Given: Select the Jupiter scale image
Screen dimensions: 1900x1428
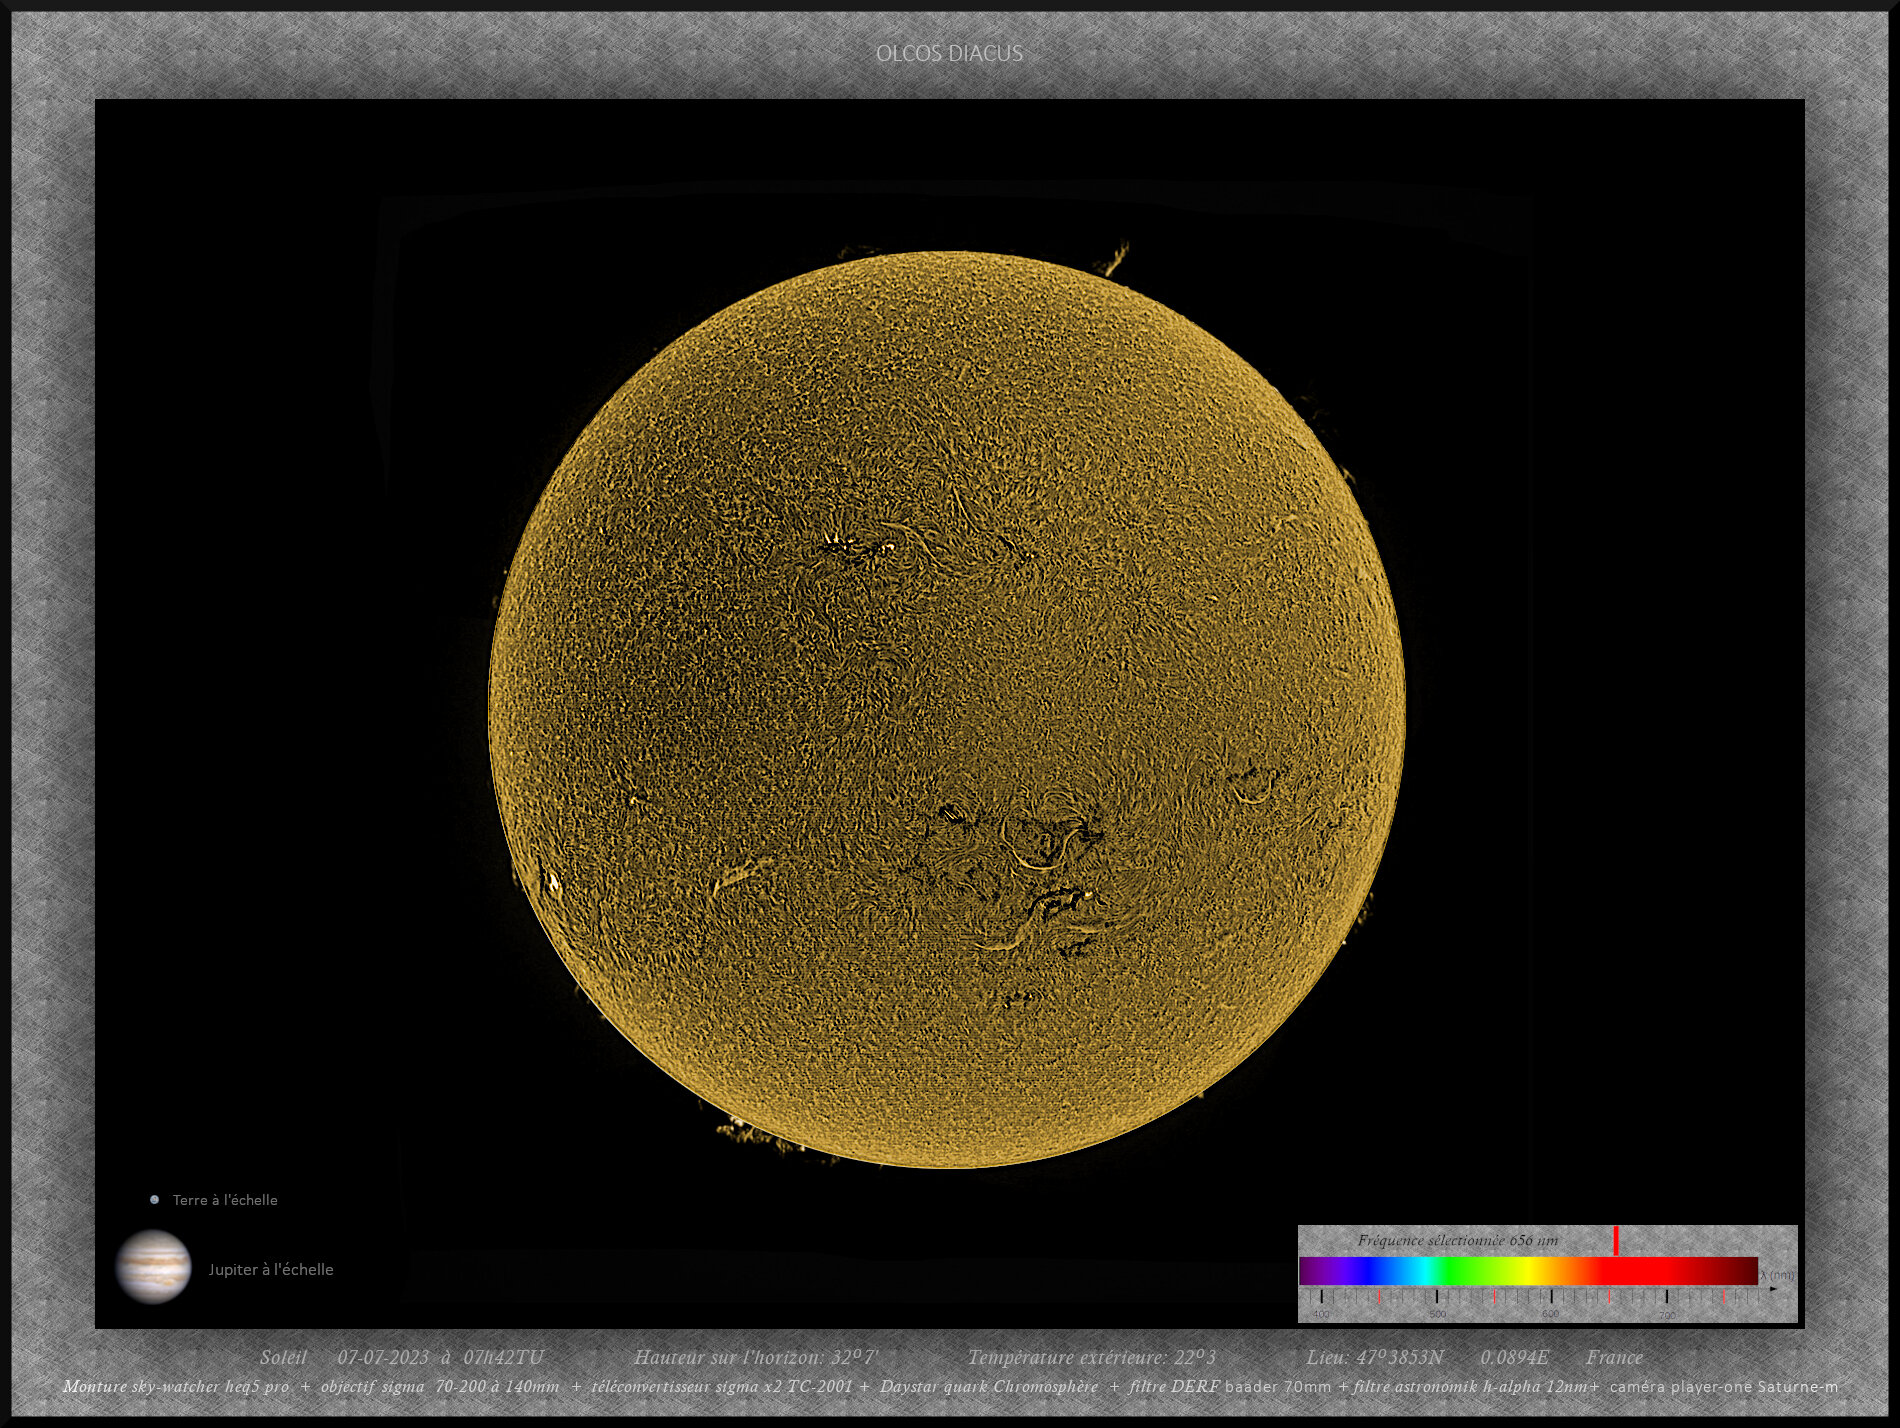Looking at the screenshot, I should tap(153, 1267).
